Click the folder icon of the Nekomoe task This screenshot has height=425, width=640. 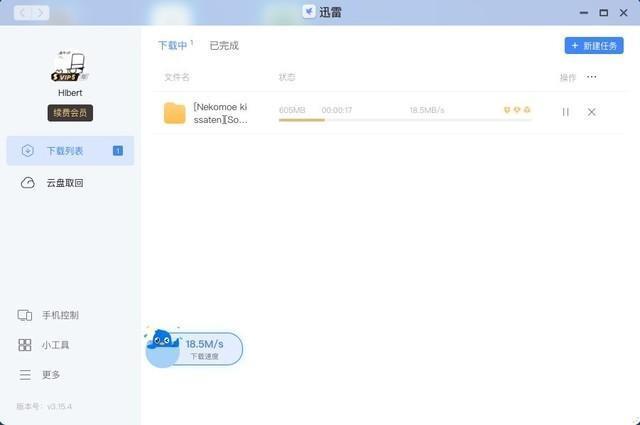coord(175,113)
